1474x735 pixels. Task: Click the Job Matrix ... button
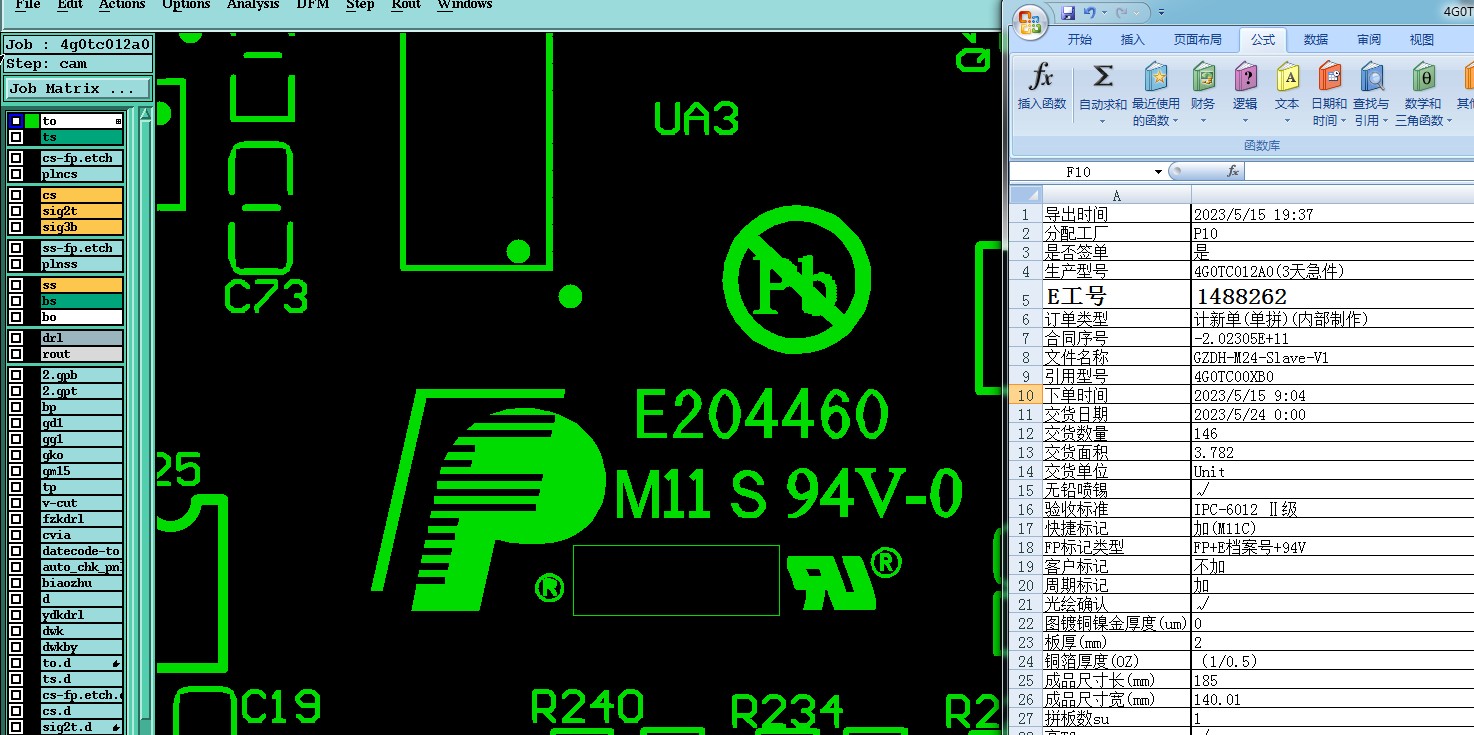click(77, 88)
